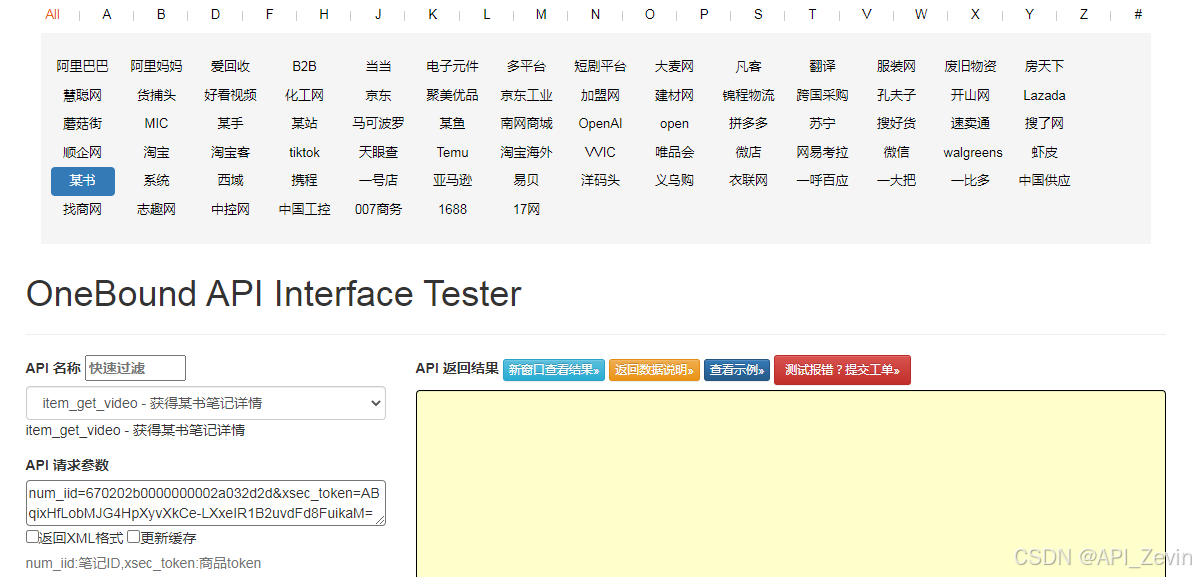Select the 虾皮 platform
Viewport: 1196px width, 577px height.
coord(1044,153)
